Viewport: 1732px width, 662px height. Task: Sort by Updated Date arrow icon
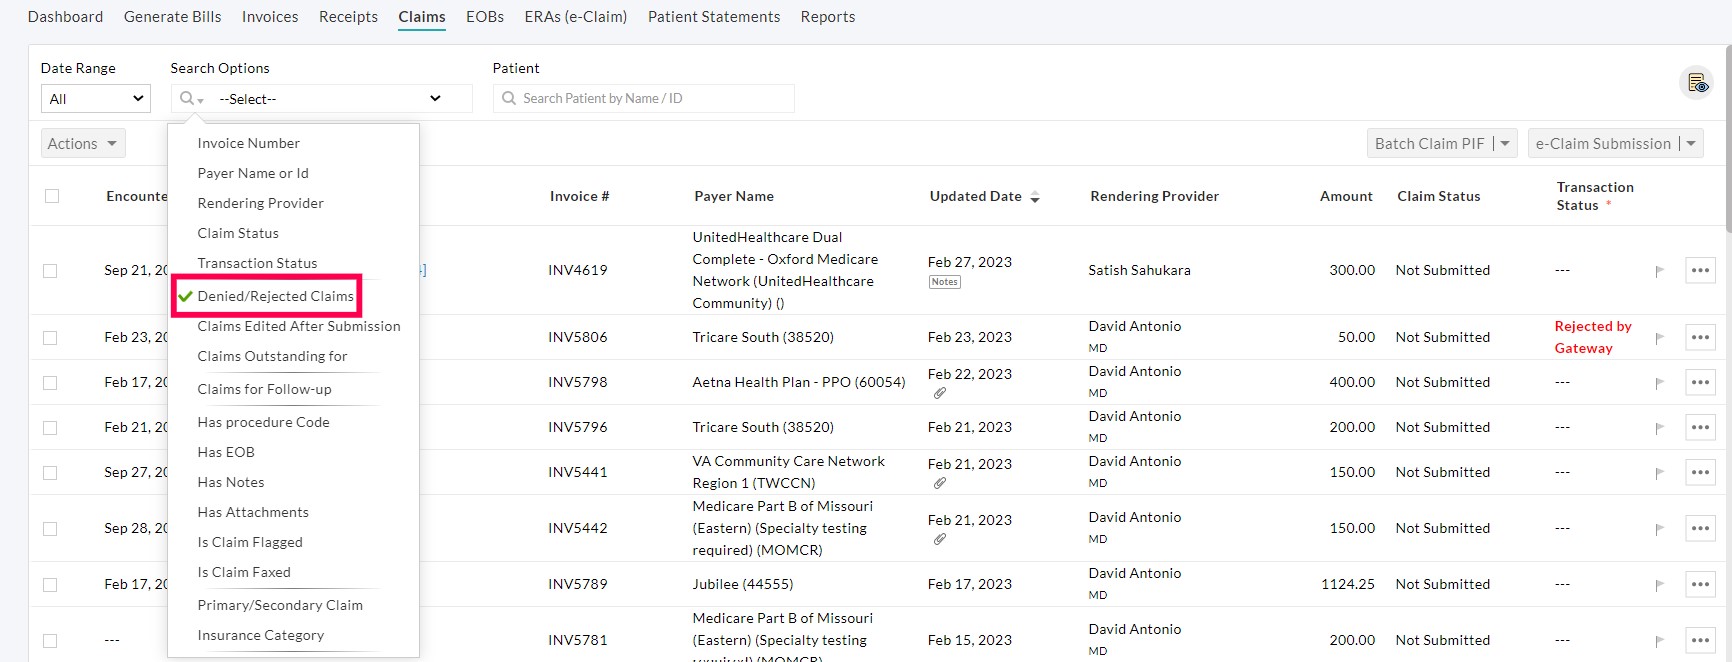tap(1035, 197)
